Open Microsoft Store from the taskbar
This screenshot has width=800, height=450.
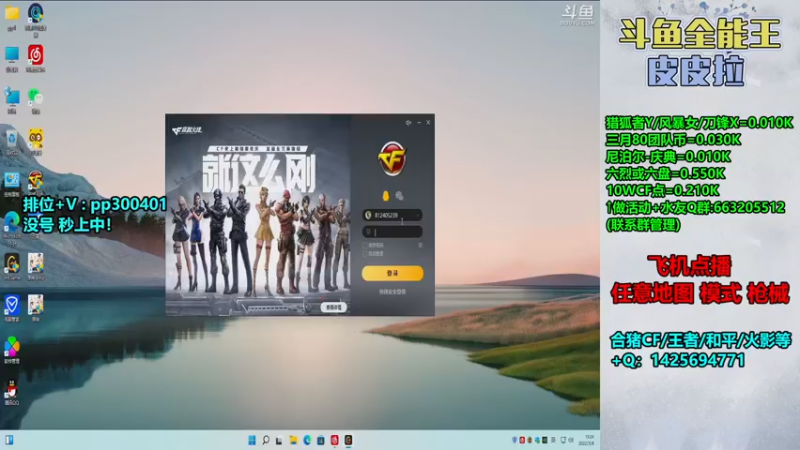click(321, 440)
